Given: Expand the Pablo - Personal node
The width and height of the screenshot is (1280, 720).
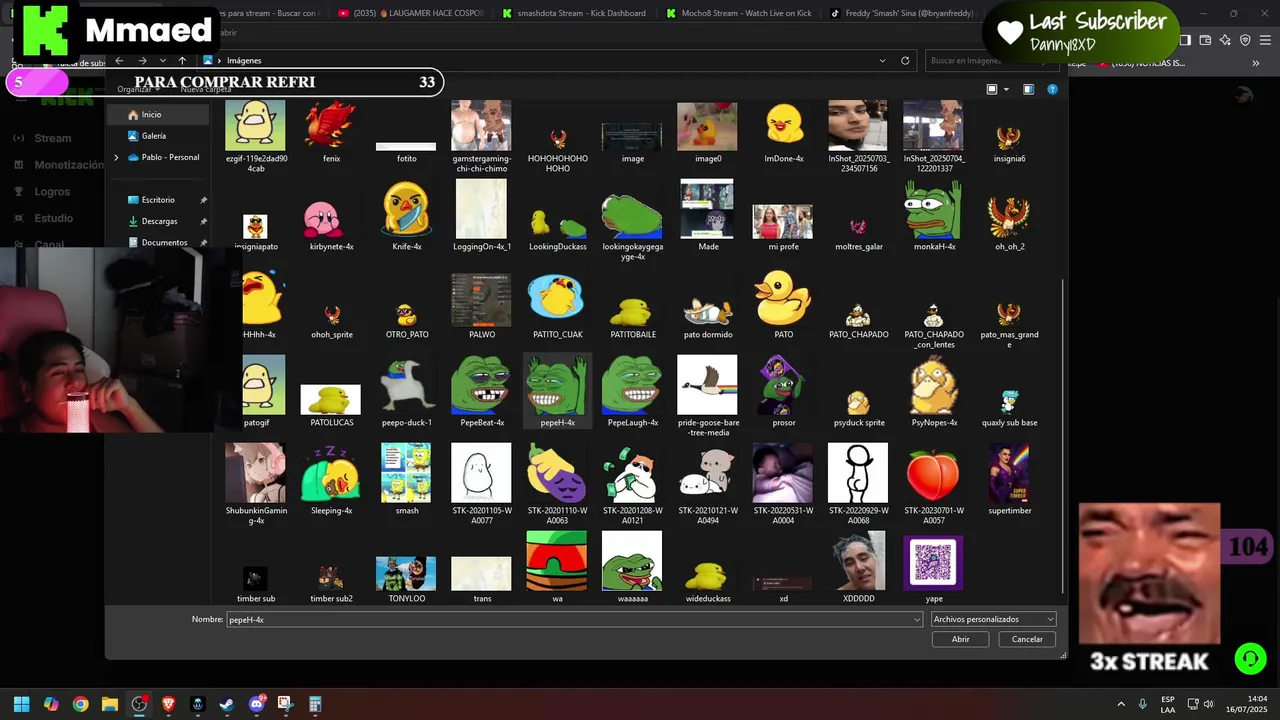Looking at the screenshot, I should [116, 157].
